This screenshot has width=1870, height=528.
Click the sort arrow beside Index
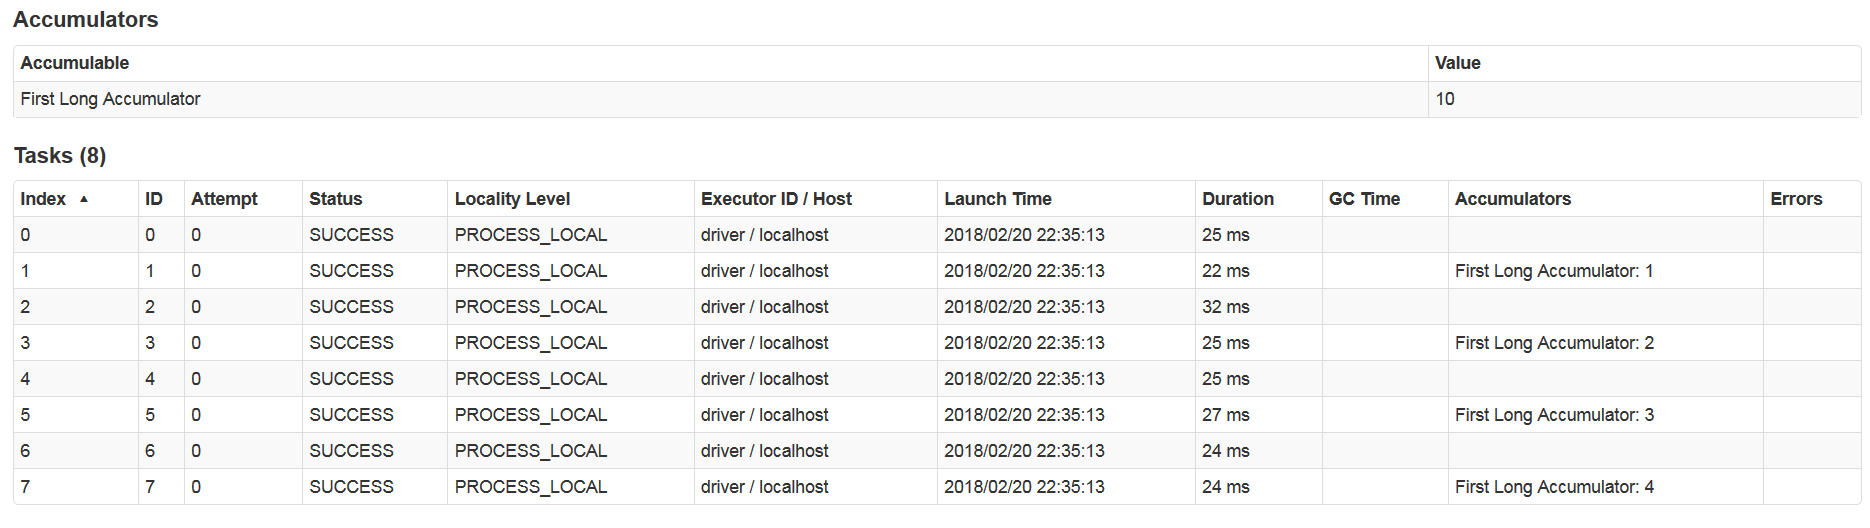(x=84, y=199)
